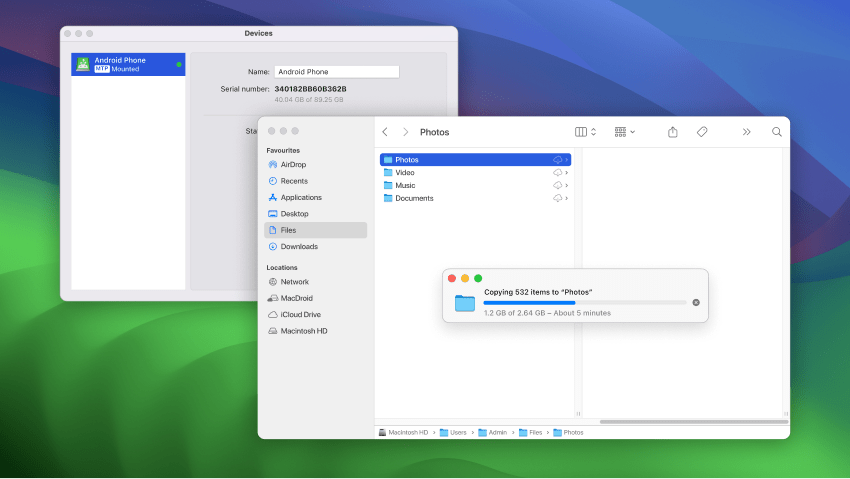This screenshot has width=850, height=479.
Task: Click the serial number 340182BB60B362B
Action: click(310, 89)
